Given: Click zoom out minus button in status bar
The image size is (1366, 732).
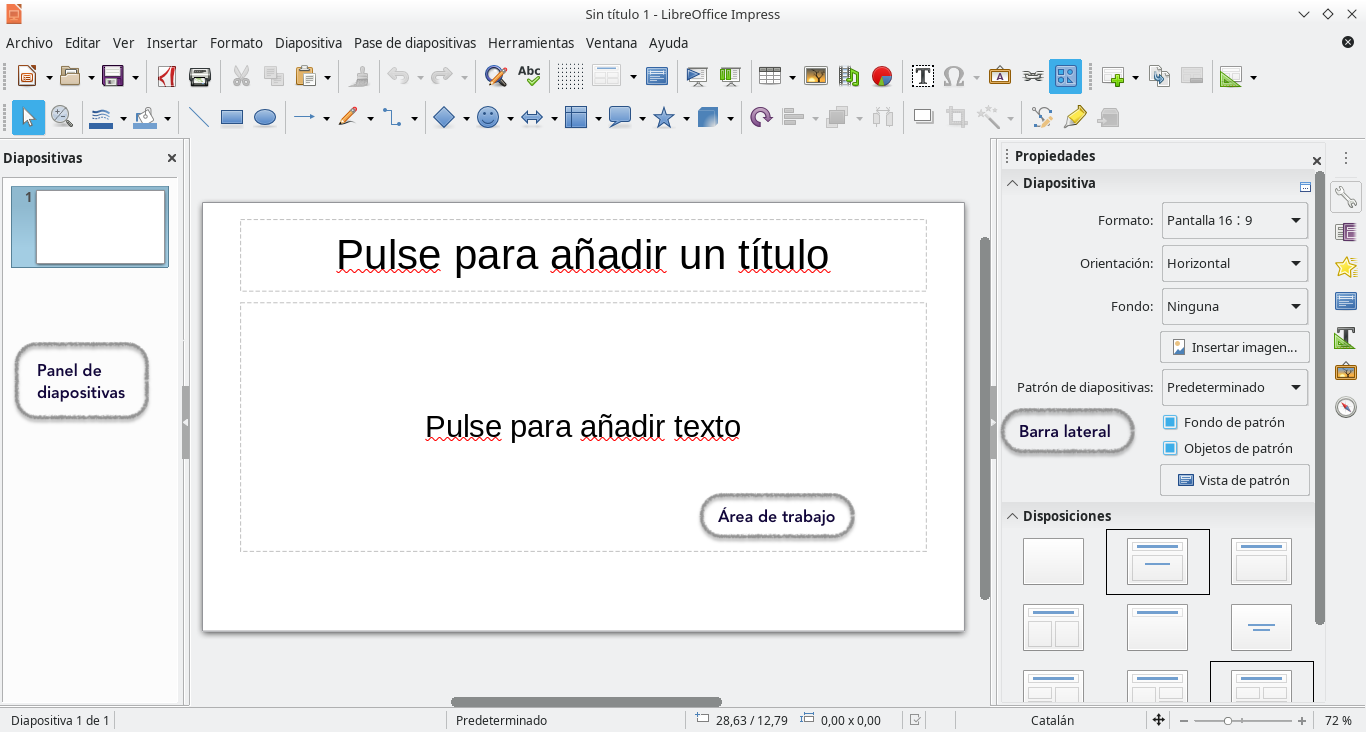Looking at the screenshot, I should 1183,720.
